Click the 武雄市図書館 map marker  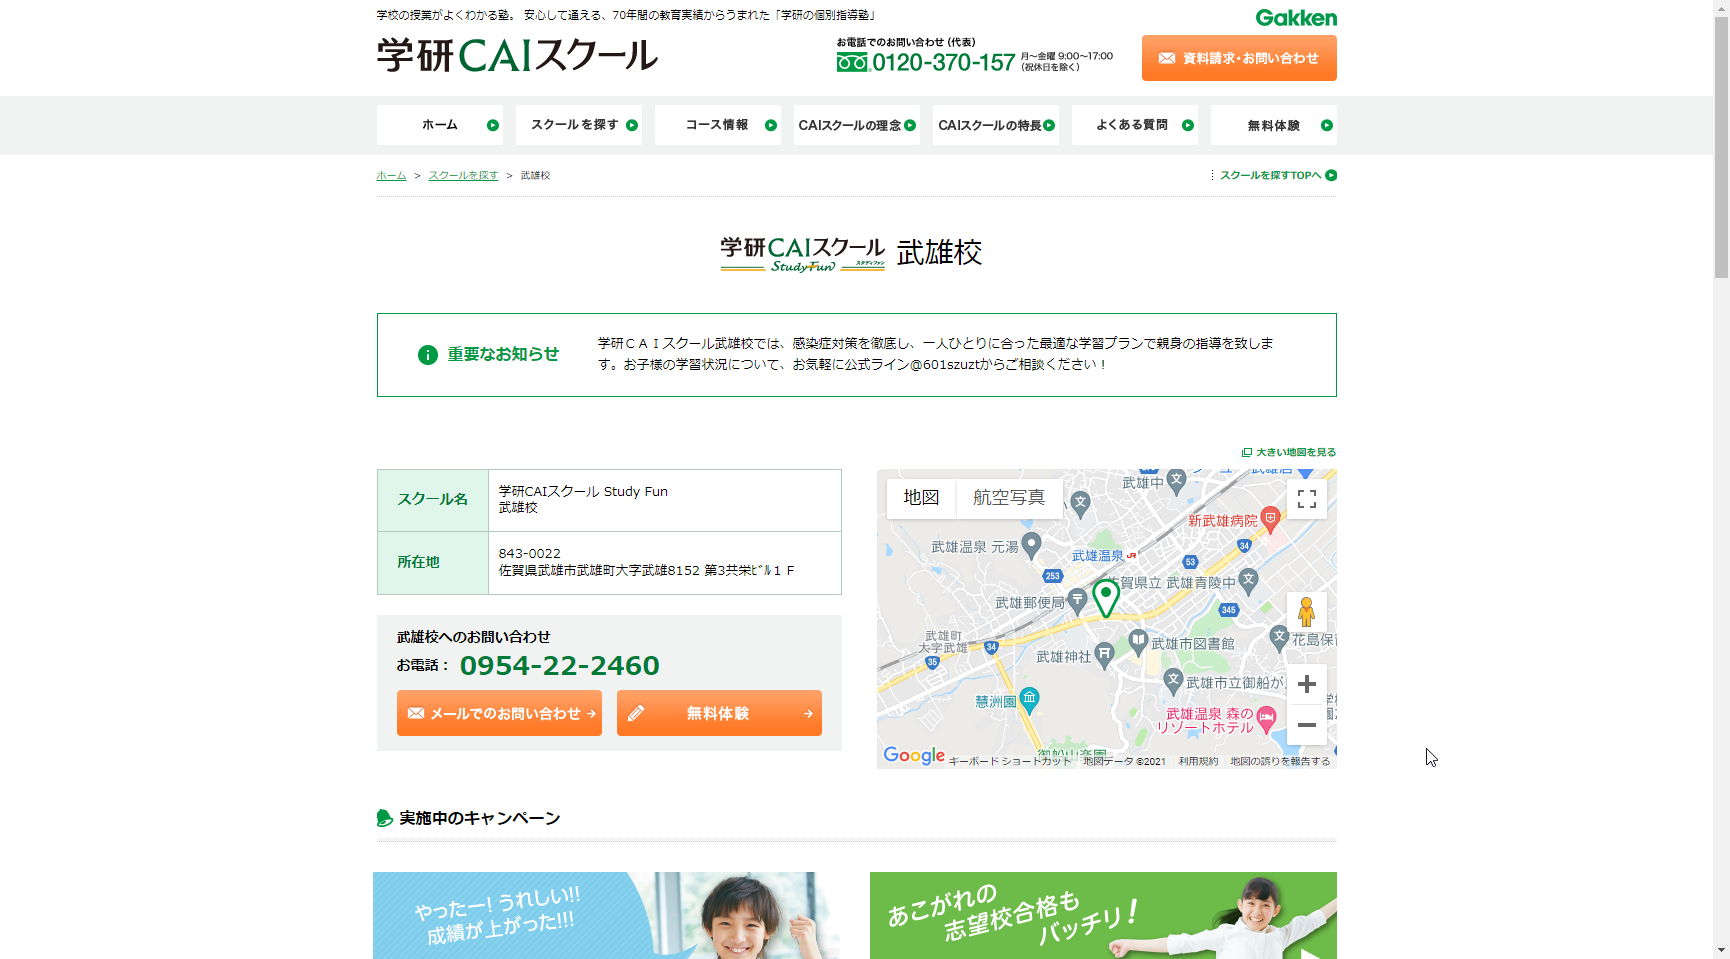coord(1138,641)
